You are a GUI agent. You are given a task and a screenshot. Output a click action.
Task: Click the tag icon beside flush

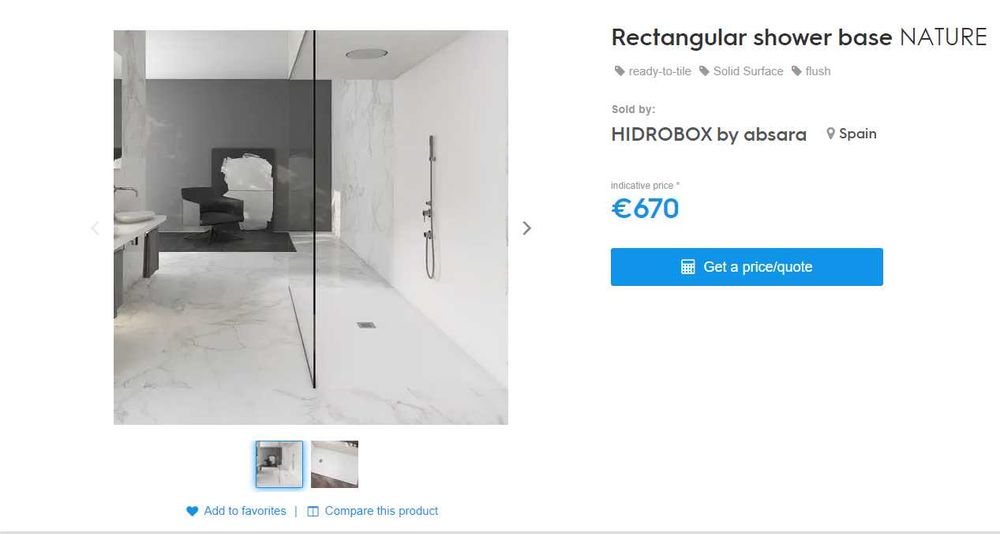click(x=797, y=71)
